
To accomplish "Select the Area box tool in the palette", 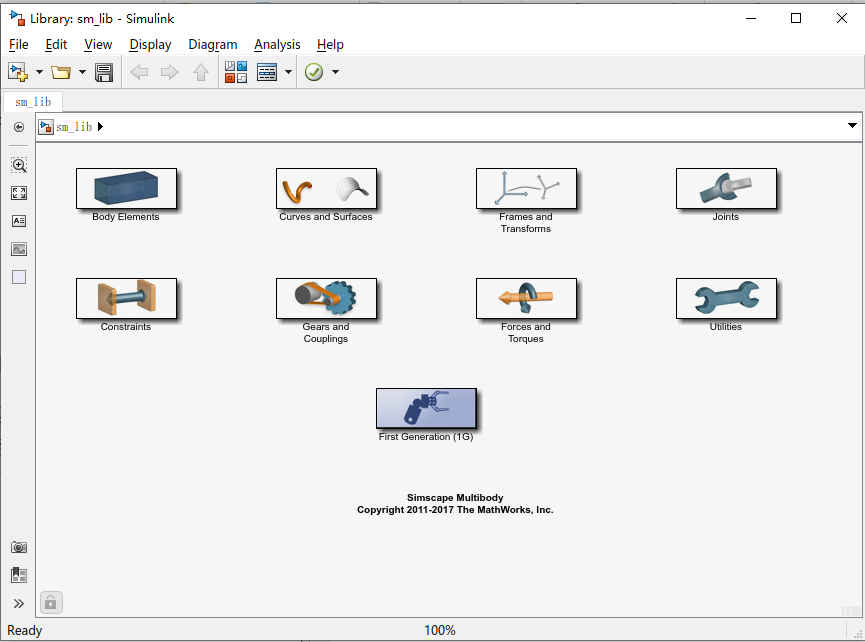I will point(18,277).
